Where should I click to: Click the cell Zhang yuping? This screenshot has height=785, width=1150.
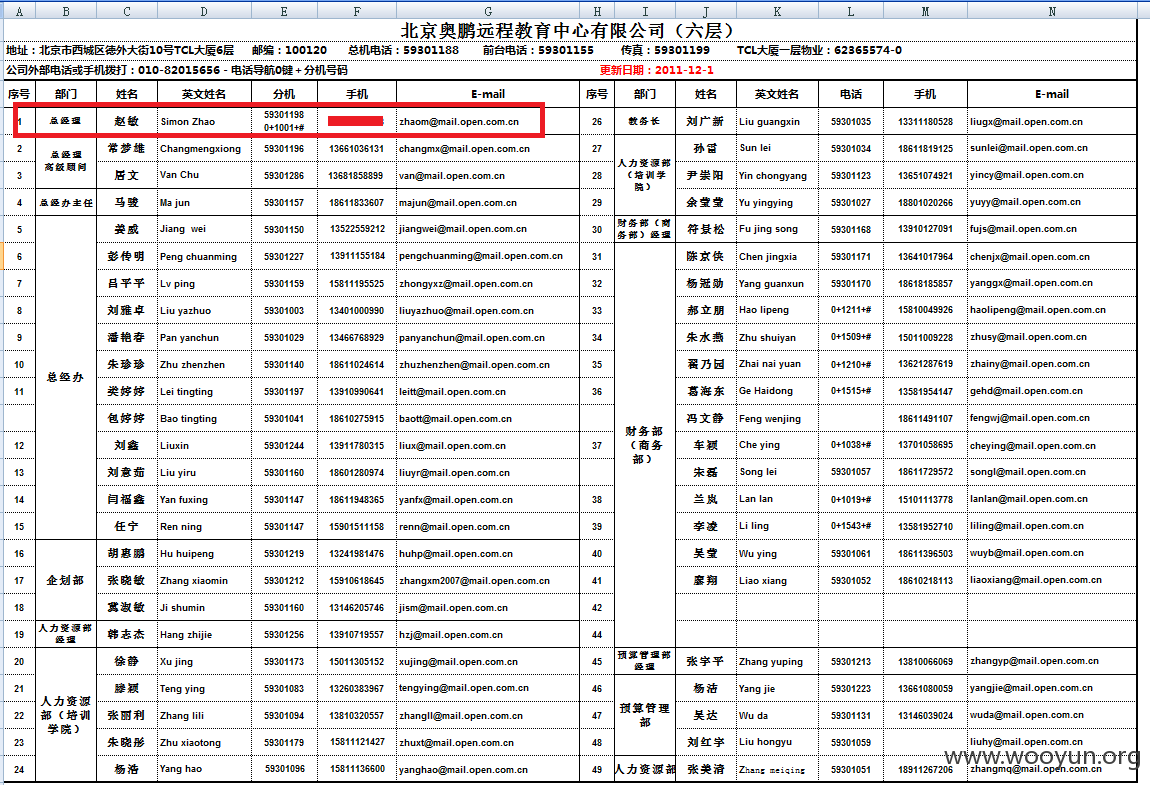pyautogui.click(x=771, y=662)
